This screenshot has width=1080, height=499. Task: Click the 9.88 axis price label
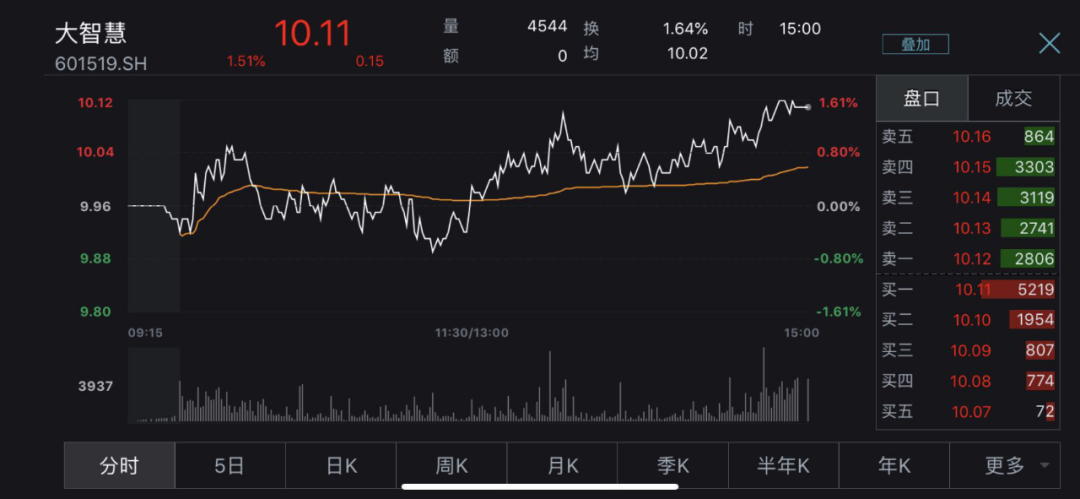click(x=95, y=258)
